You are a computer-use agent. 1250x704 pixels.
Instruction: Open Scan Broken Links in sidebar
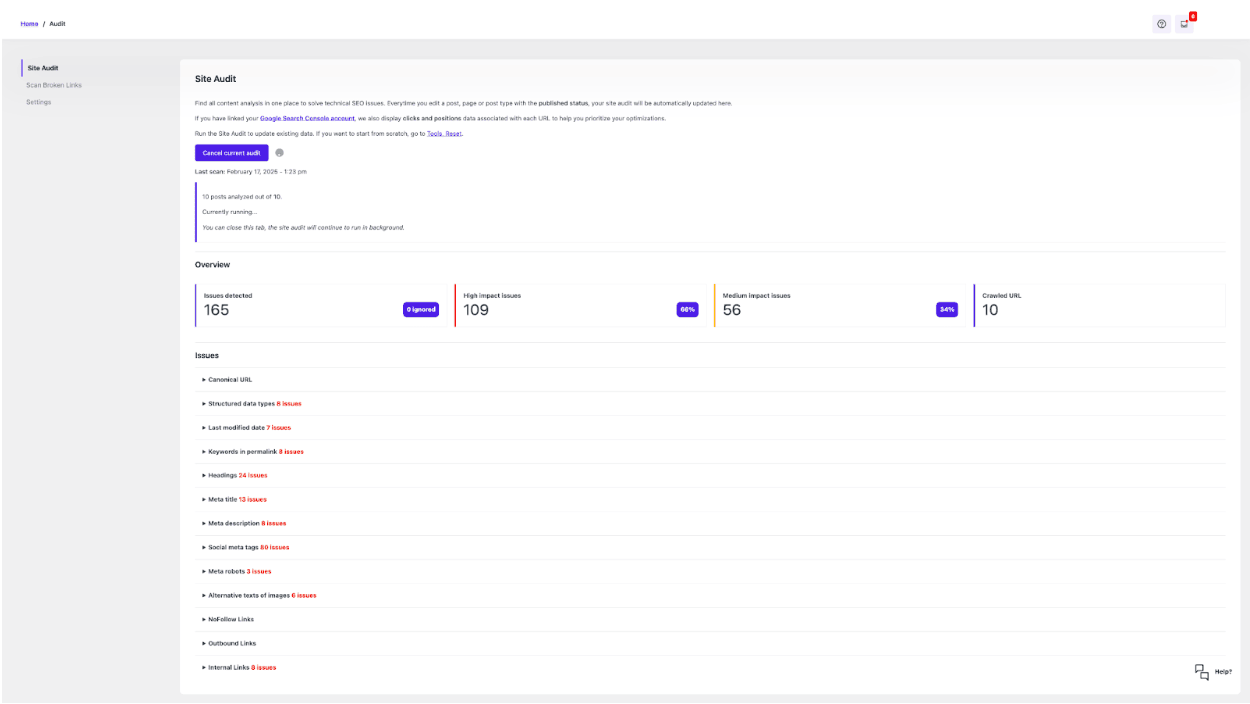click(x=54, y=85)
